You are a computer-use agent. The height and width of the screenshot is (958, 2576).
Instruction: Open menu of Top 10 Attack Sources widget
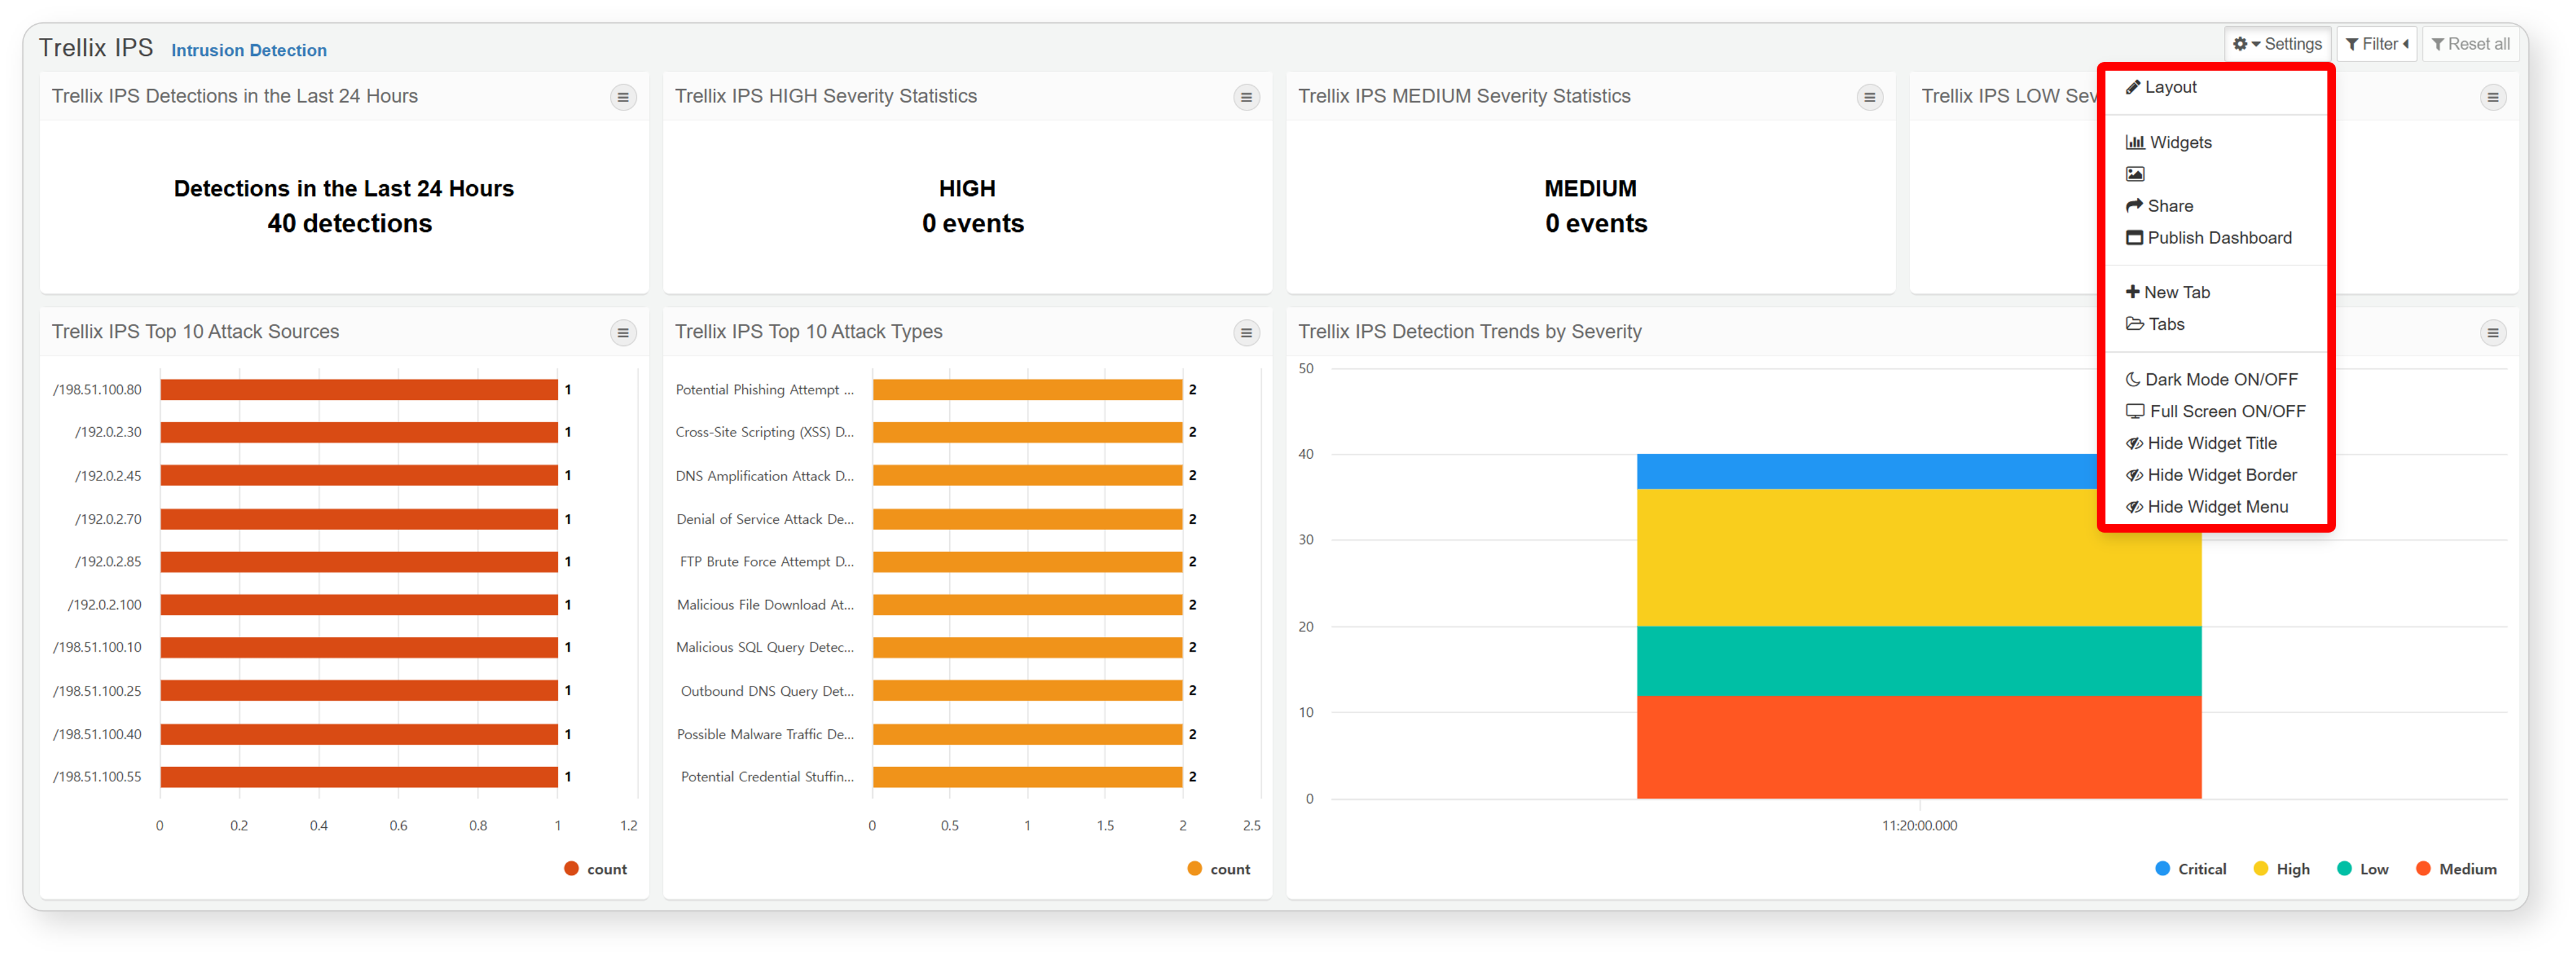click(x=623, y=333)
